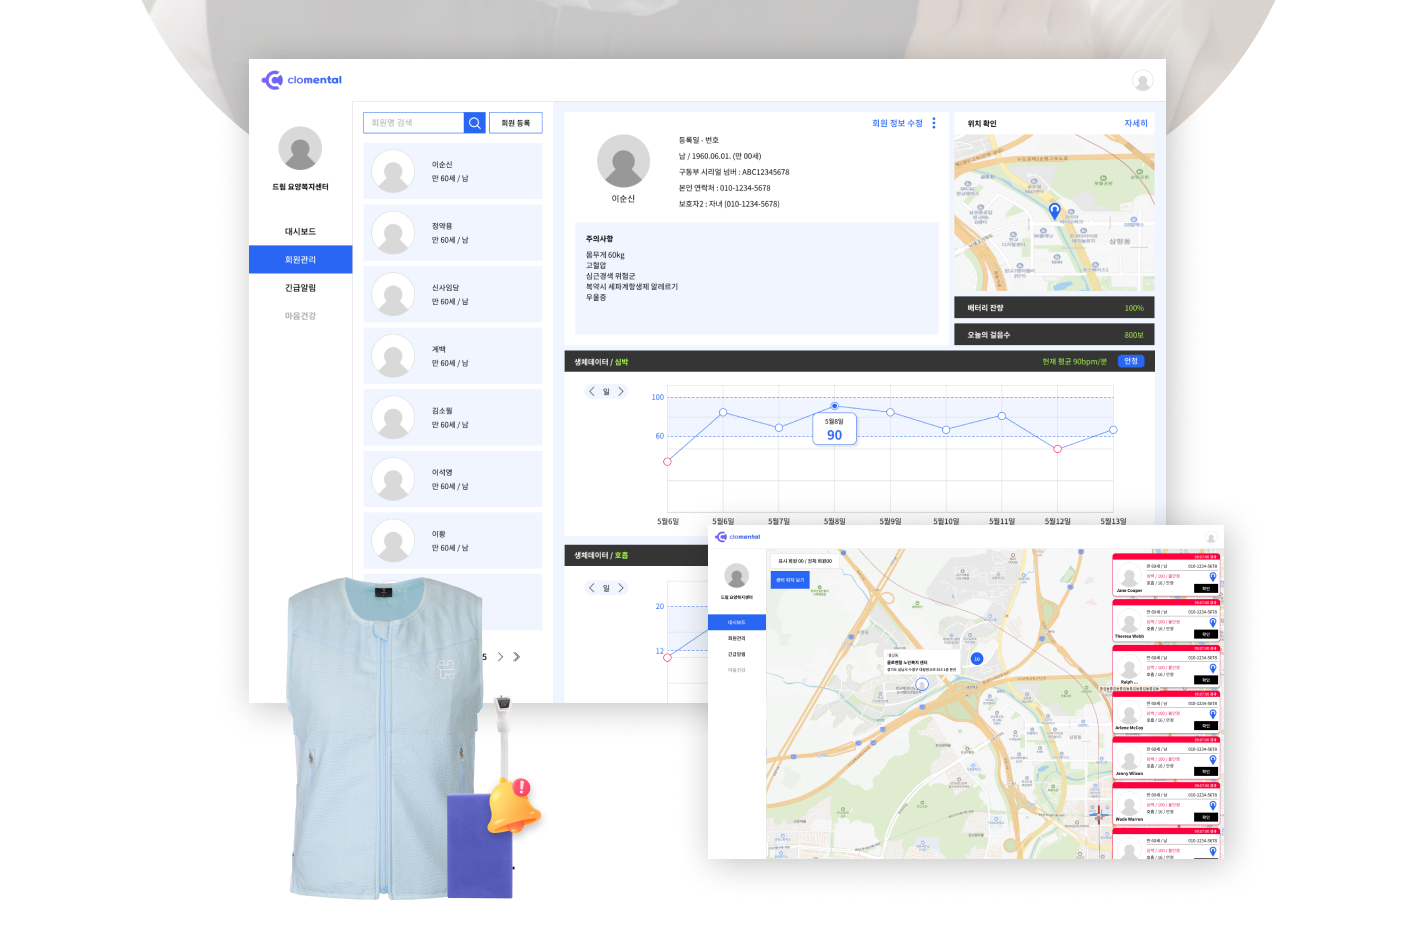Click the clomental logo in main window
Viewport: 1407px width, 941px height.
(302, 80)
